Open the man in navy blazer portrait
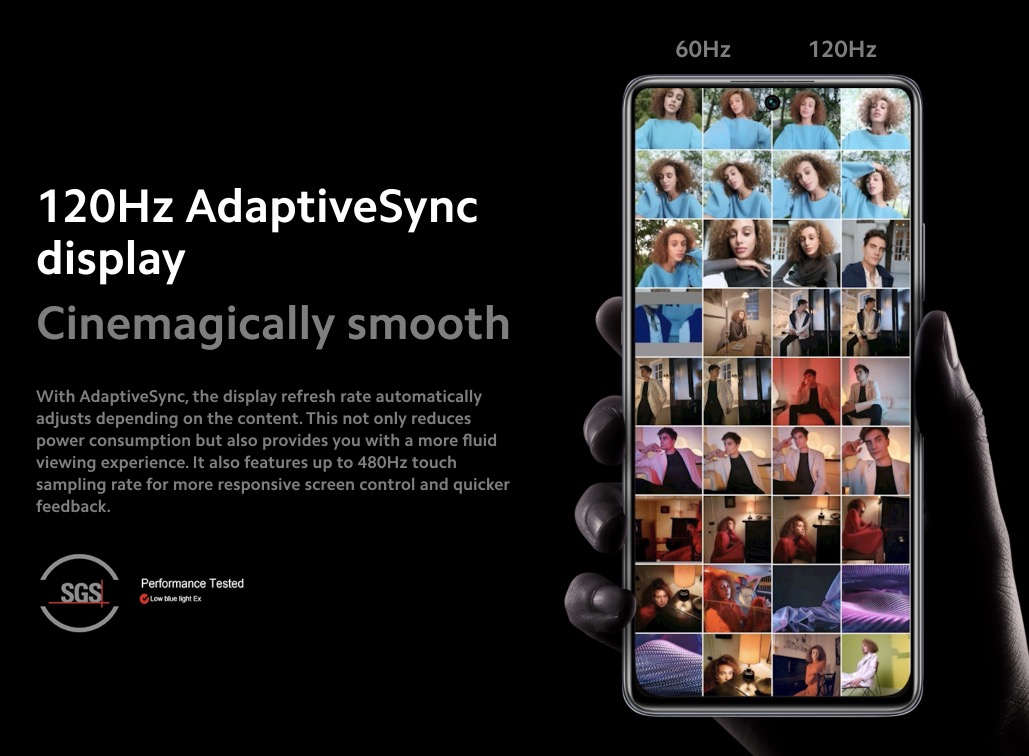 (x=876, y=254)
